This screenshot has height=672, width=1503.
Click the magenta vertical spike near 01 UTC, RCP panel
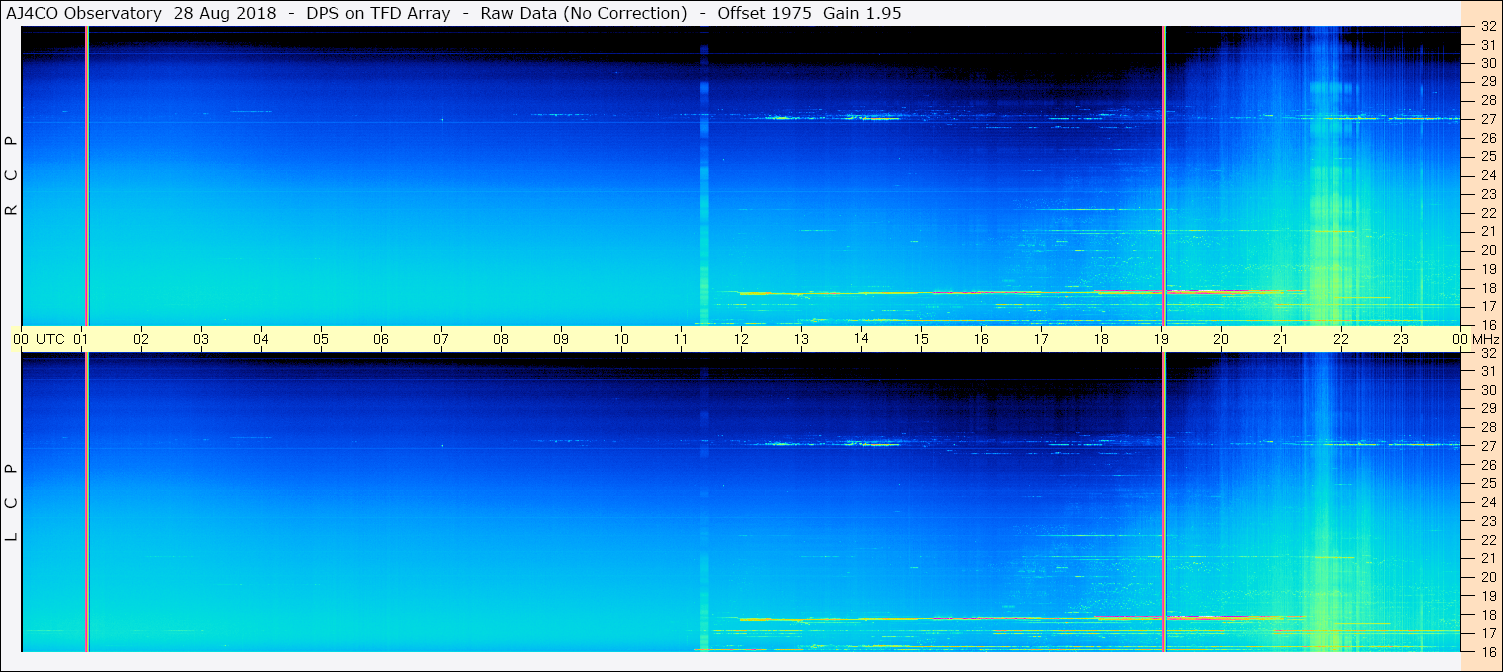click(87, 175)
